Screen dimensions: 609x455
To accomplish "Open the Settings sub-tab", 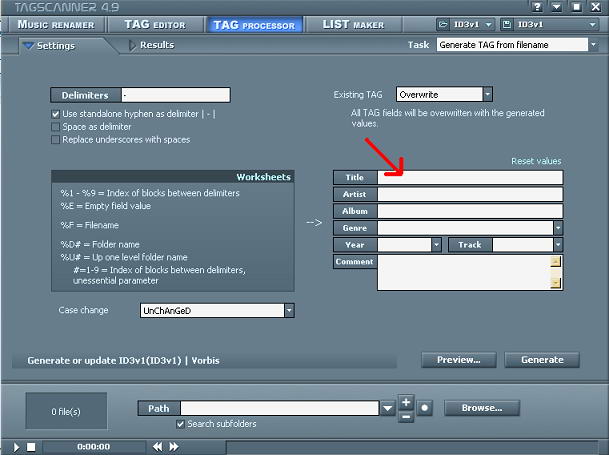I will (56, 46).
